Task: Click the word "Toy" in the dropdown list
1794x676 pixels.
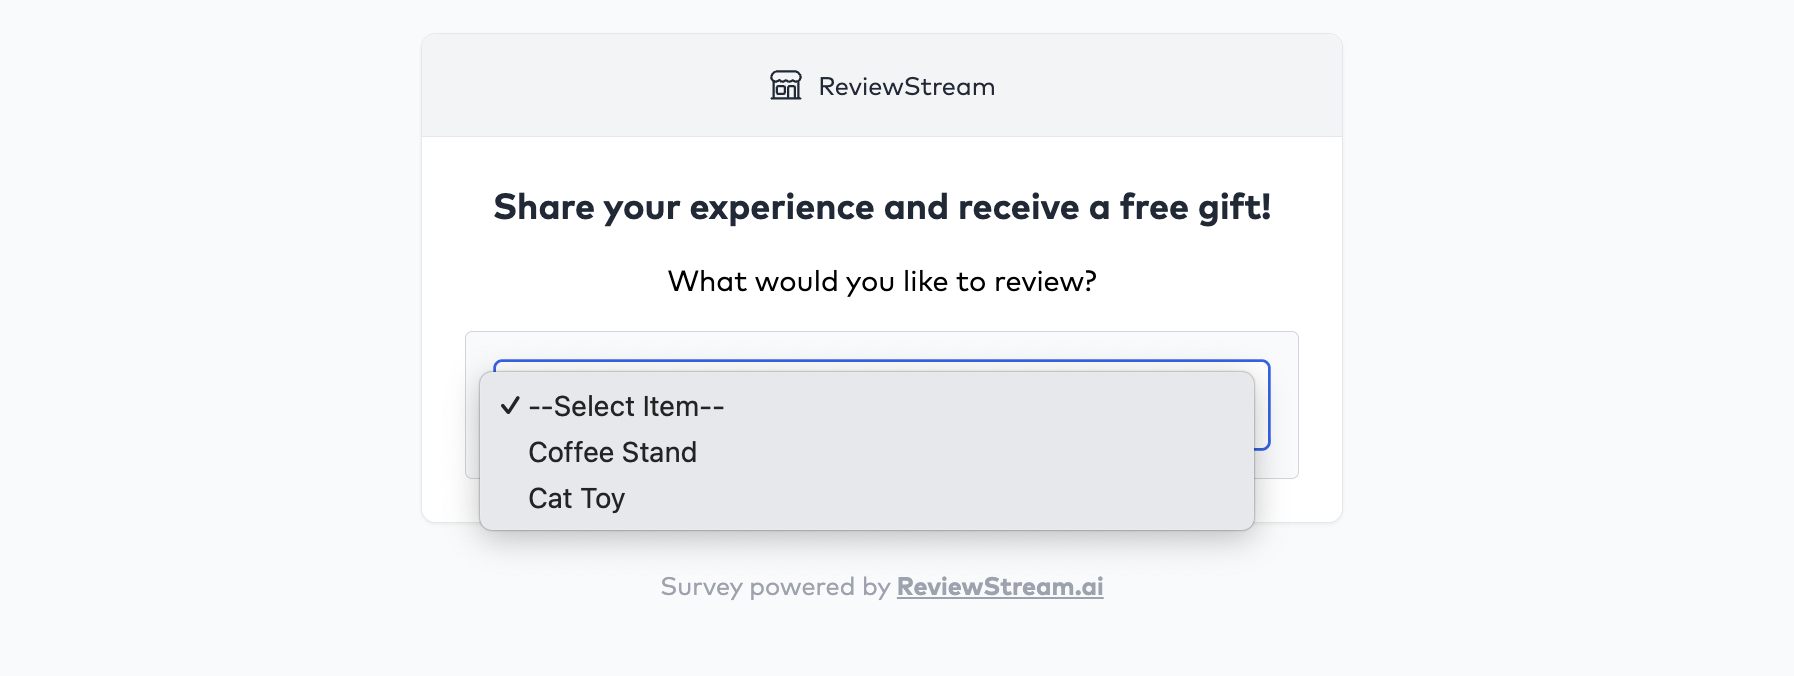Action: (602, 498)
